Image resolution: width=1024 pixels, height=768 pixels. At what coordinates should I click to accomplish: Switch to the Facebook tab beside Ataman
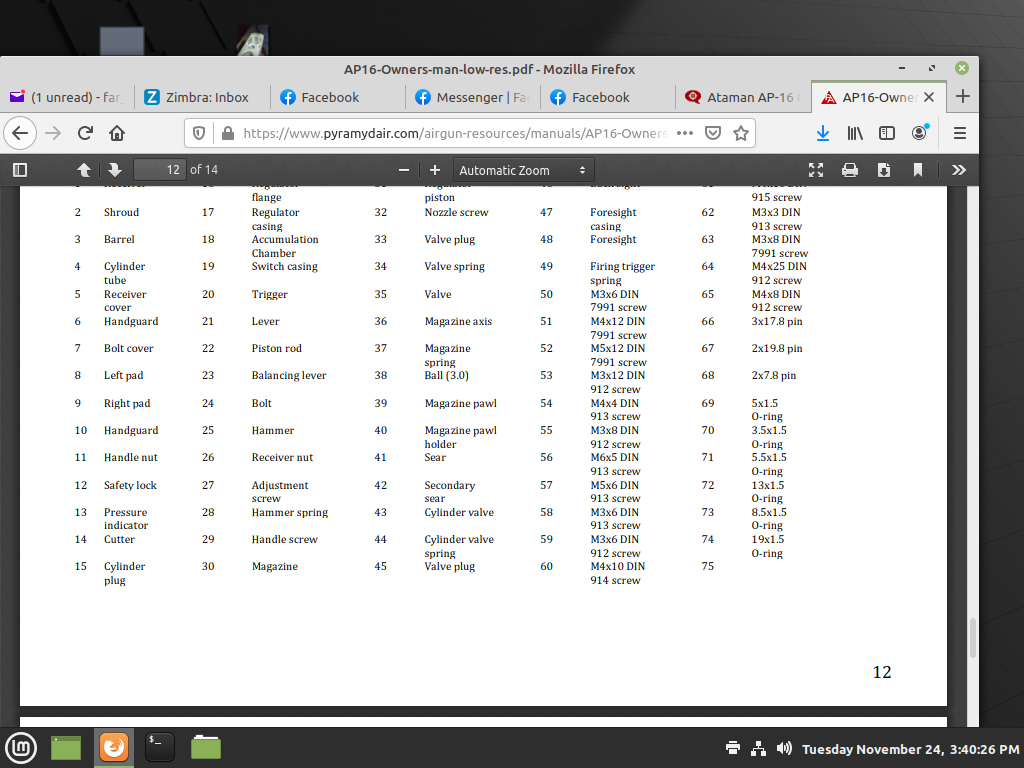click(x=608, y=97)
